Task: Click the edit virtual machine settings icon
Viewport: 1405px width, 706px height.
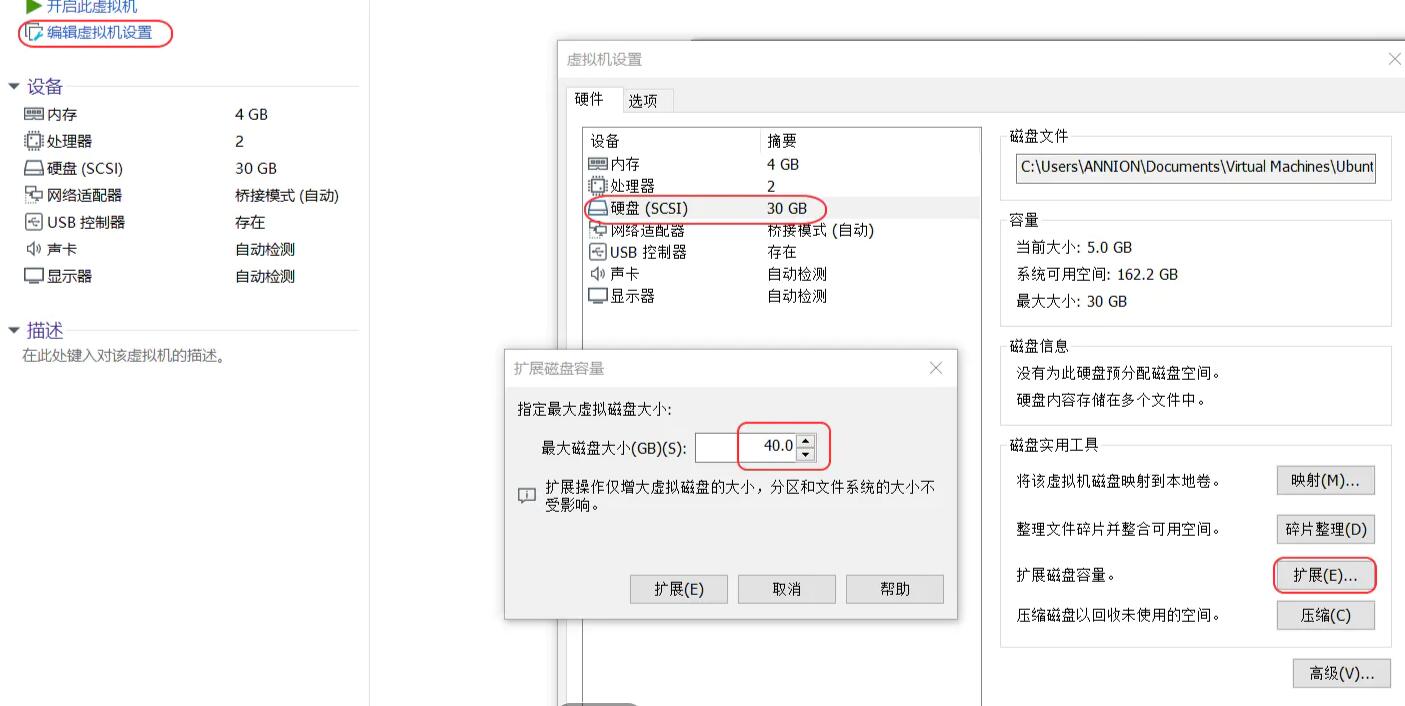Action: 34,32
